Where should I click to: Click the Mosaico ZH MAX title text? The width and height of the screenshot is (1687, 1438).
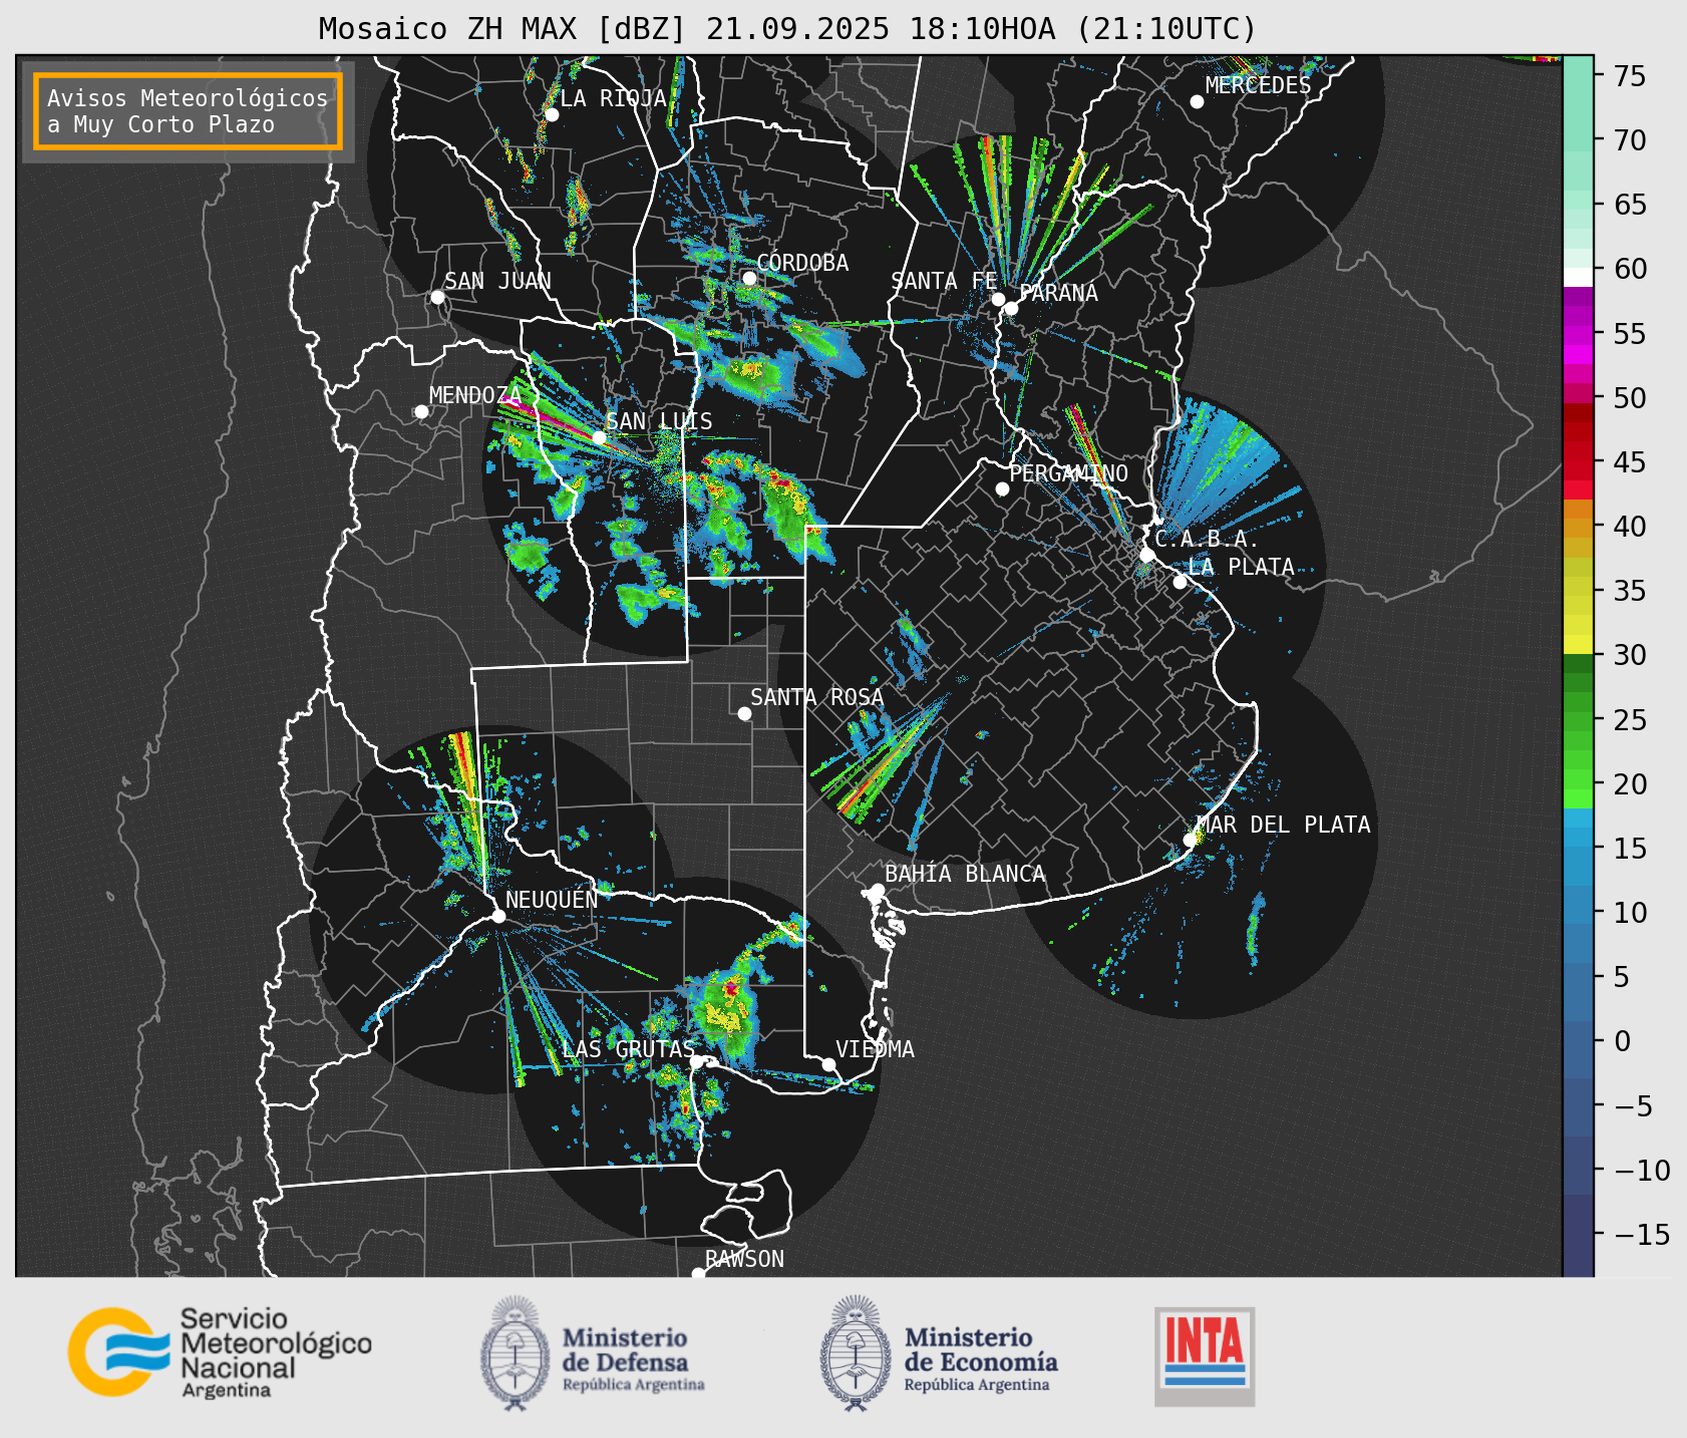pyautogui.click(x=786, y=29)
